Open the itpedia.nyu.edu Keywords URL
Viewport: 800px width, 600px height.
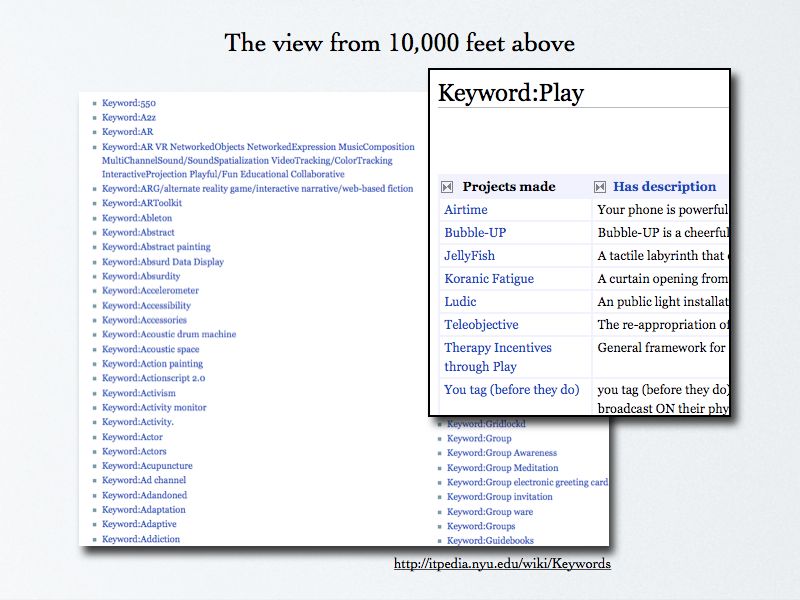502,564
